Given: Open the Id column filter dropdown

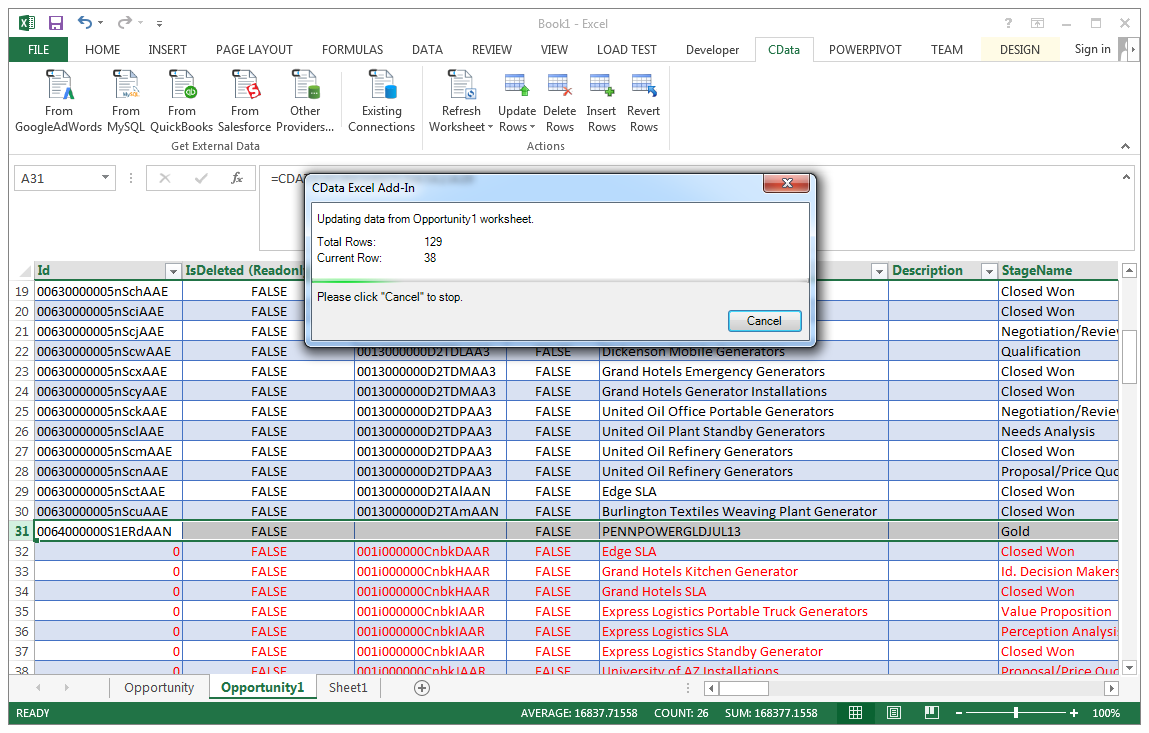Looking at the screenshot, I should tap(173, 271).
